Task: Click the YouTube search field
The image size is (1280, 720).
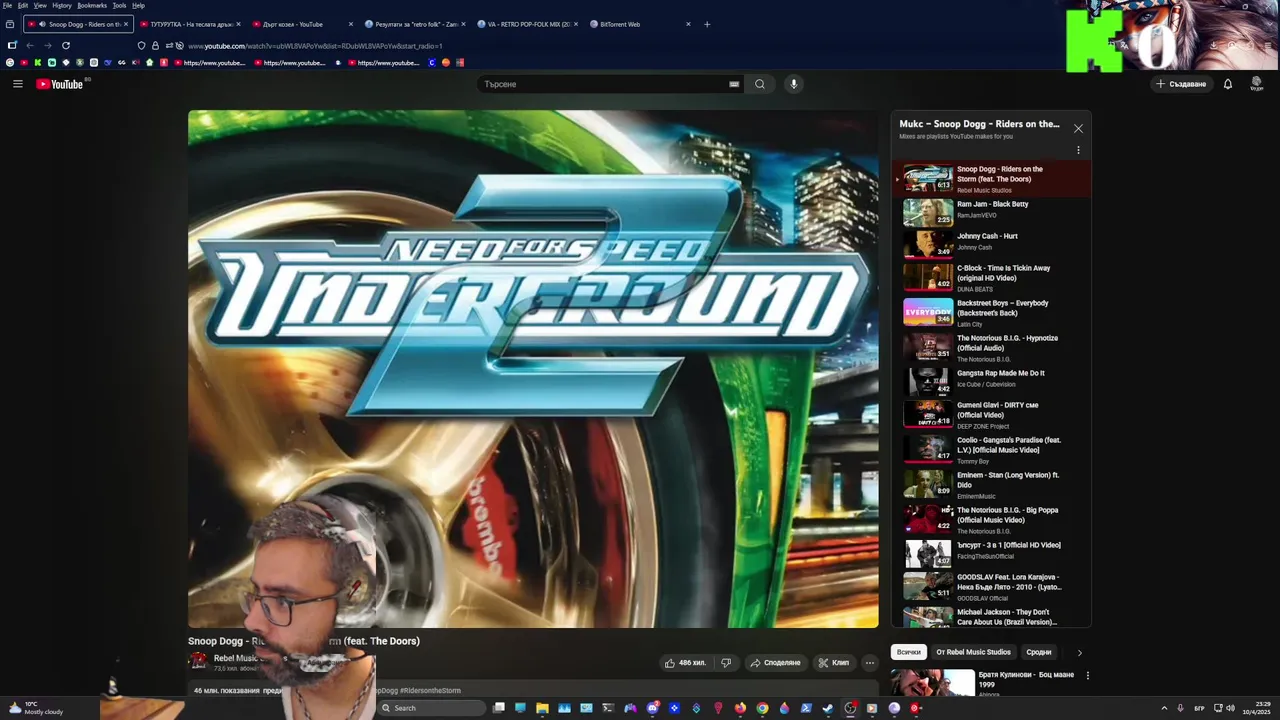Action: [x=604, y=84]
